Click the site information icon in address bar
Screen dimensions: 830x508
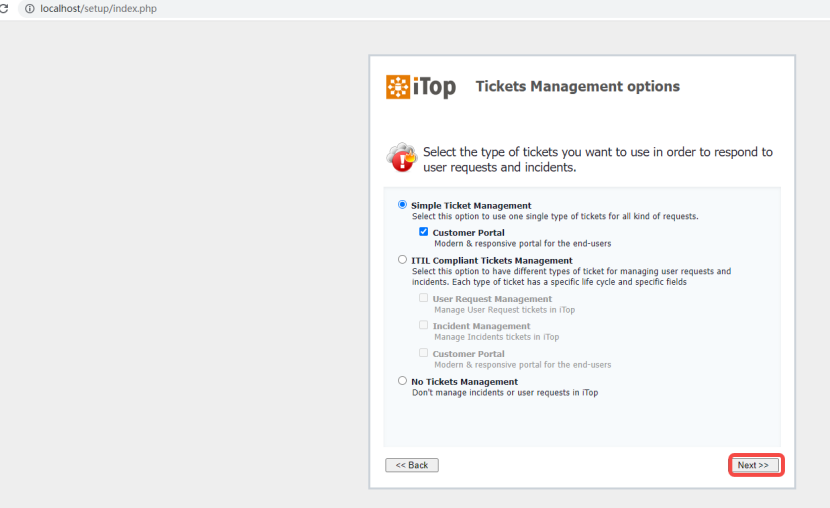click(30, 8)
